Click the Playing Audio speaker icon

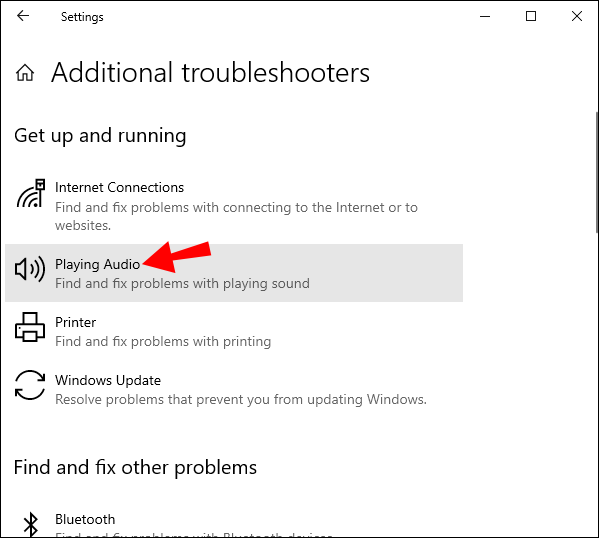[x=30, y=269]
